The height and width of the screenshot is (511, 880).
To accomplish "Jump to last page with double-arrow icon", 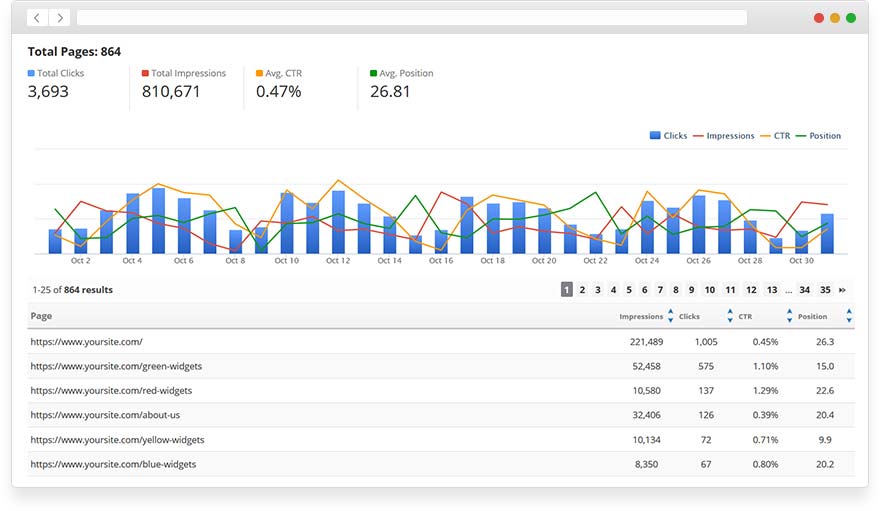I will pos(842,290).
